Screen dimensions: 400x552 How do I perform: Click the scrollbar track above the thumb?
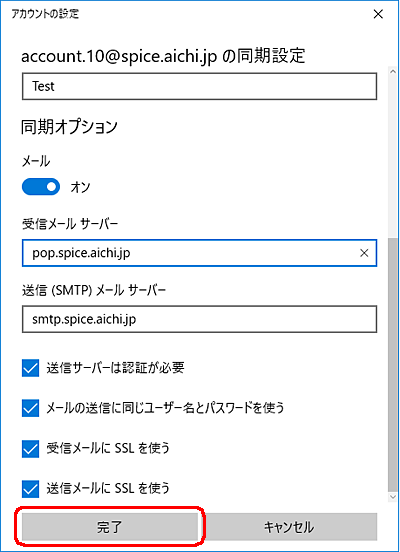point(393,157)
